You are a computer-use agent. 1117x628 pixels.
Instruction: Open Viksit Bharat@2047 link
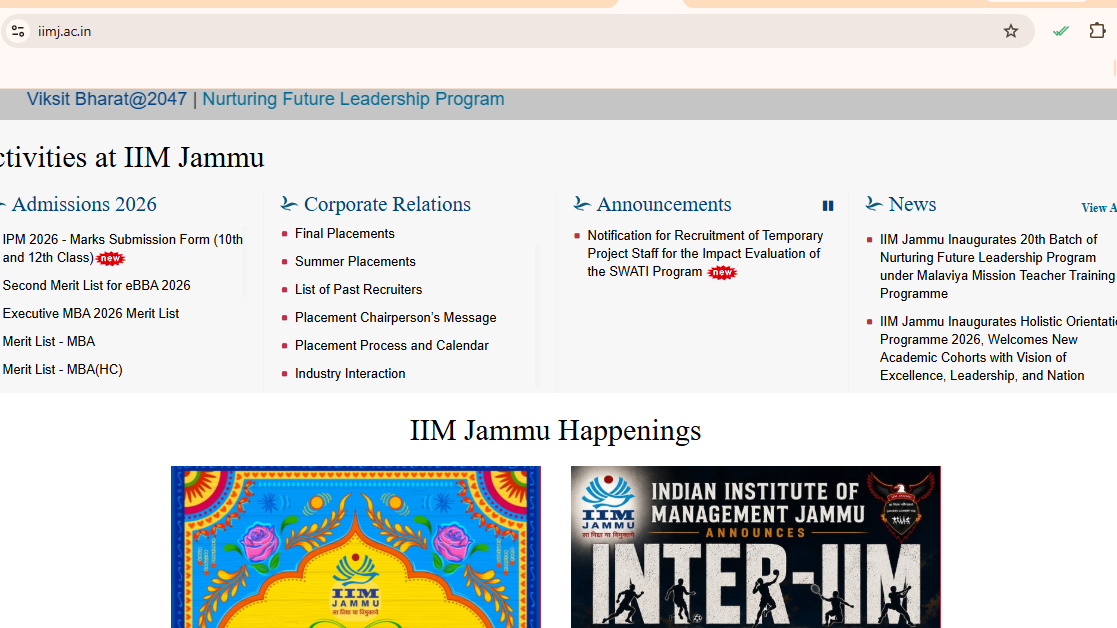click(x=107, y=99)
